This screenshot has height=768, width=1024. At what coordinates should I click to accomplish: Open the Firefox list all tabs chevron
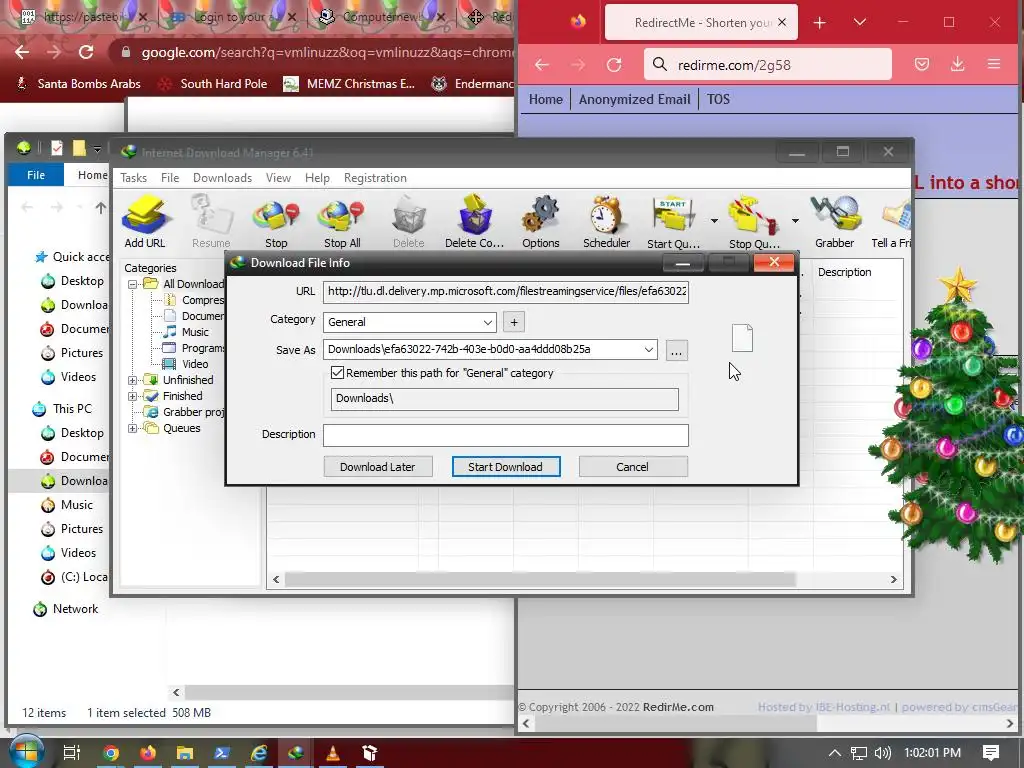tap(860, 22)
